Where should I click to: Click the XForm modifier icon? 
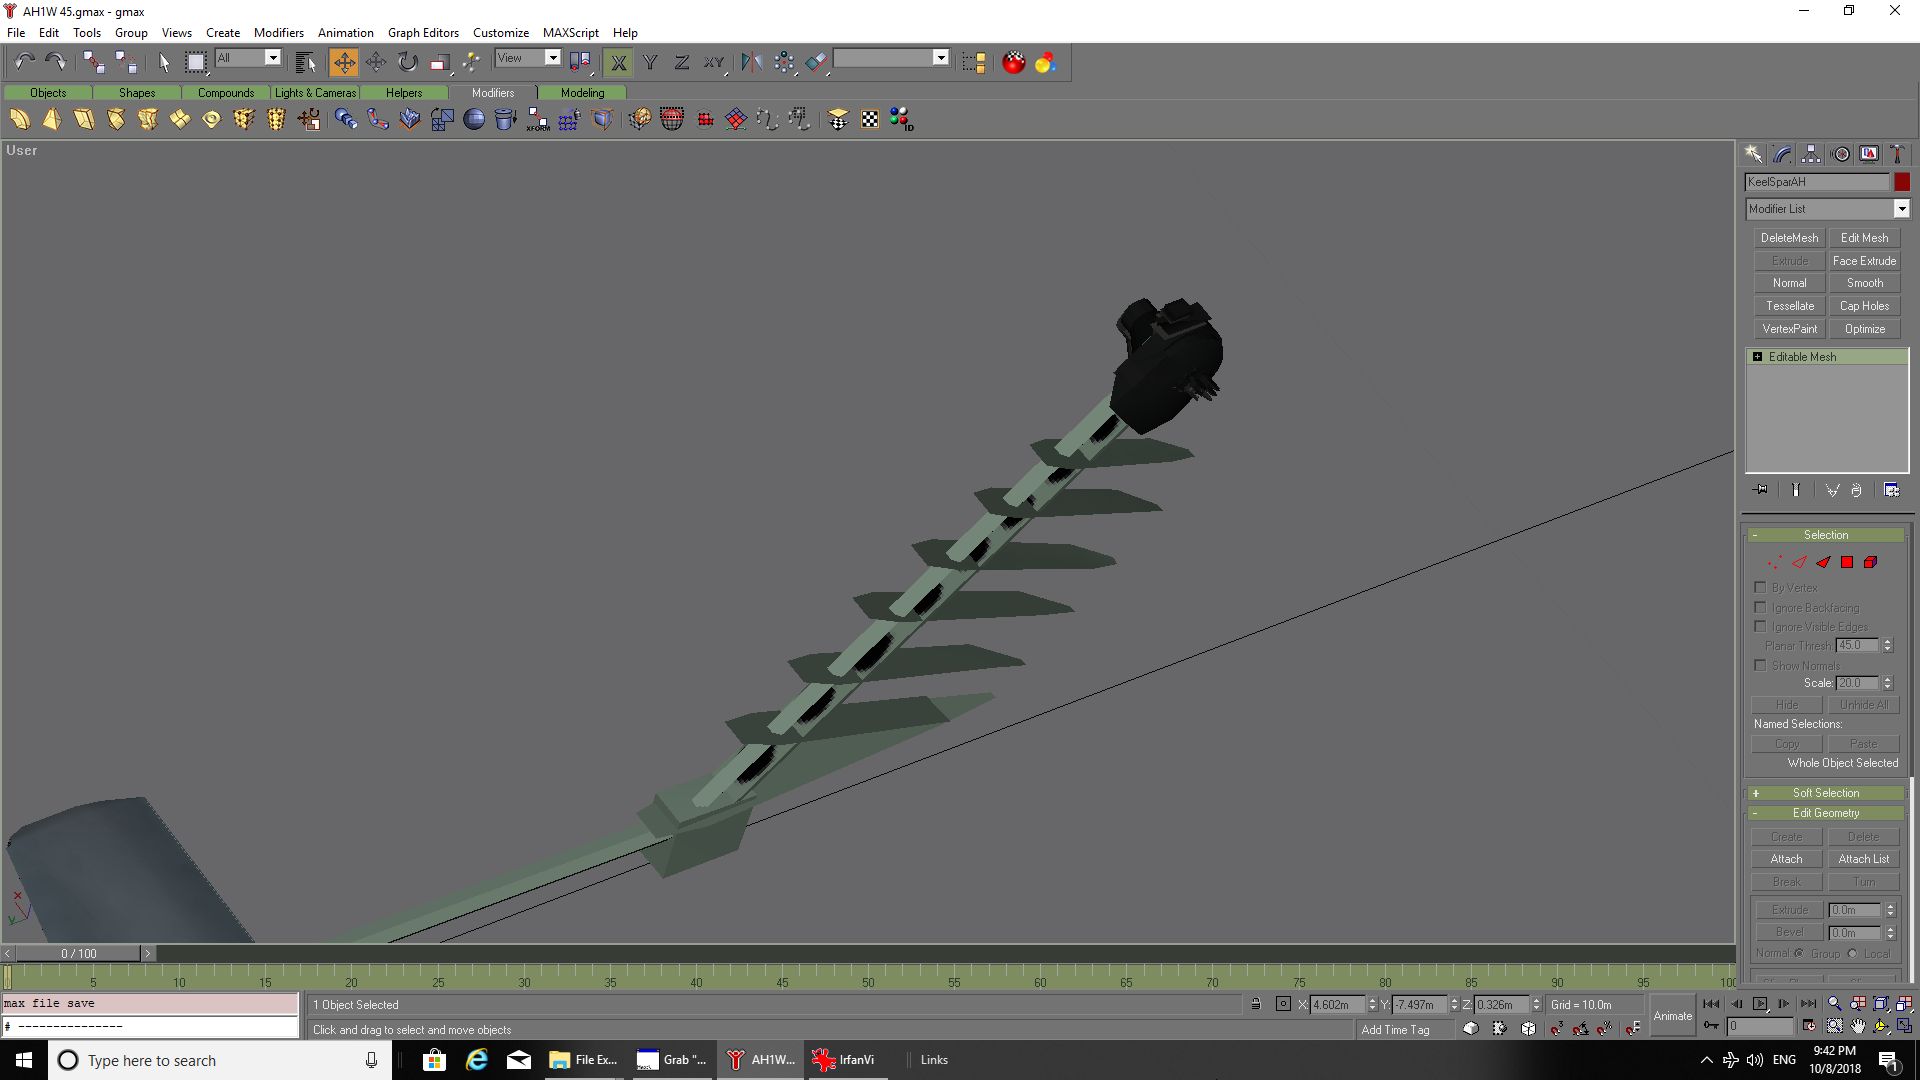click(x=538, y=120)
